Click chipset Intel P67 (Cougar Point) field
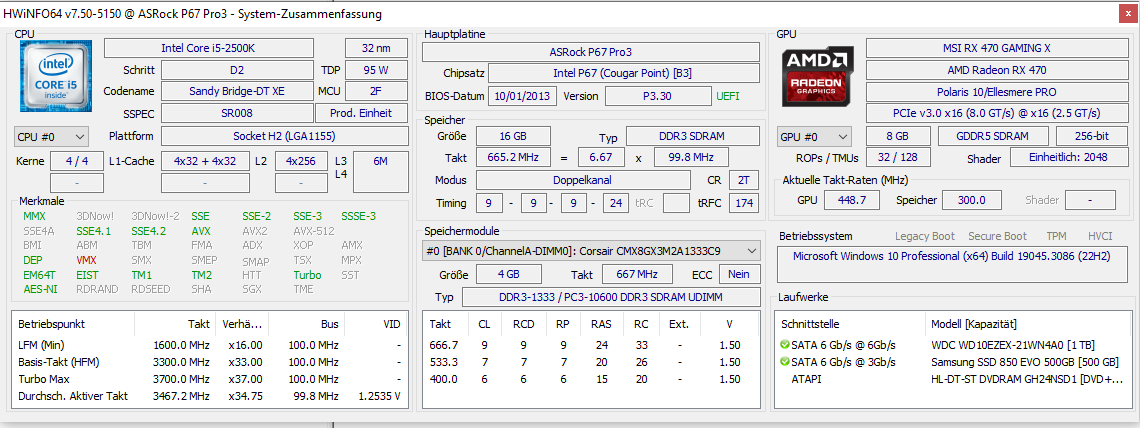 624,73
